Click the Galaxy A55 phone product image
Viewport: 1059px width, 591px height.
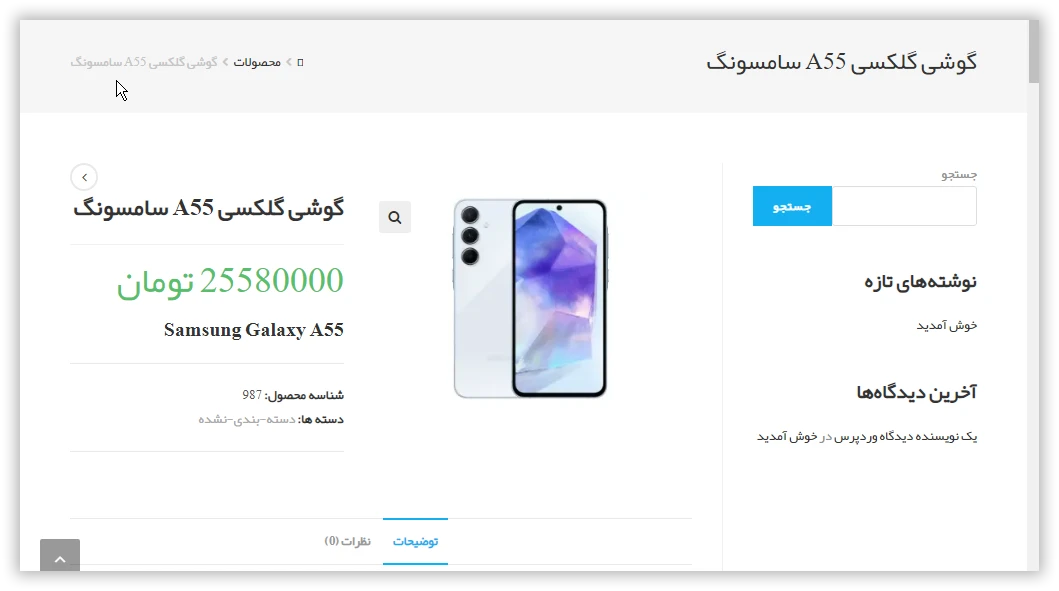pos(530,298)
